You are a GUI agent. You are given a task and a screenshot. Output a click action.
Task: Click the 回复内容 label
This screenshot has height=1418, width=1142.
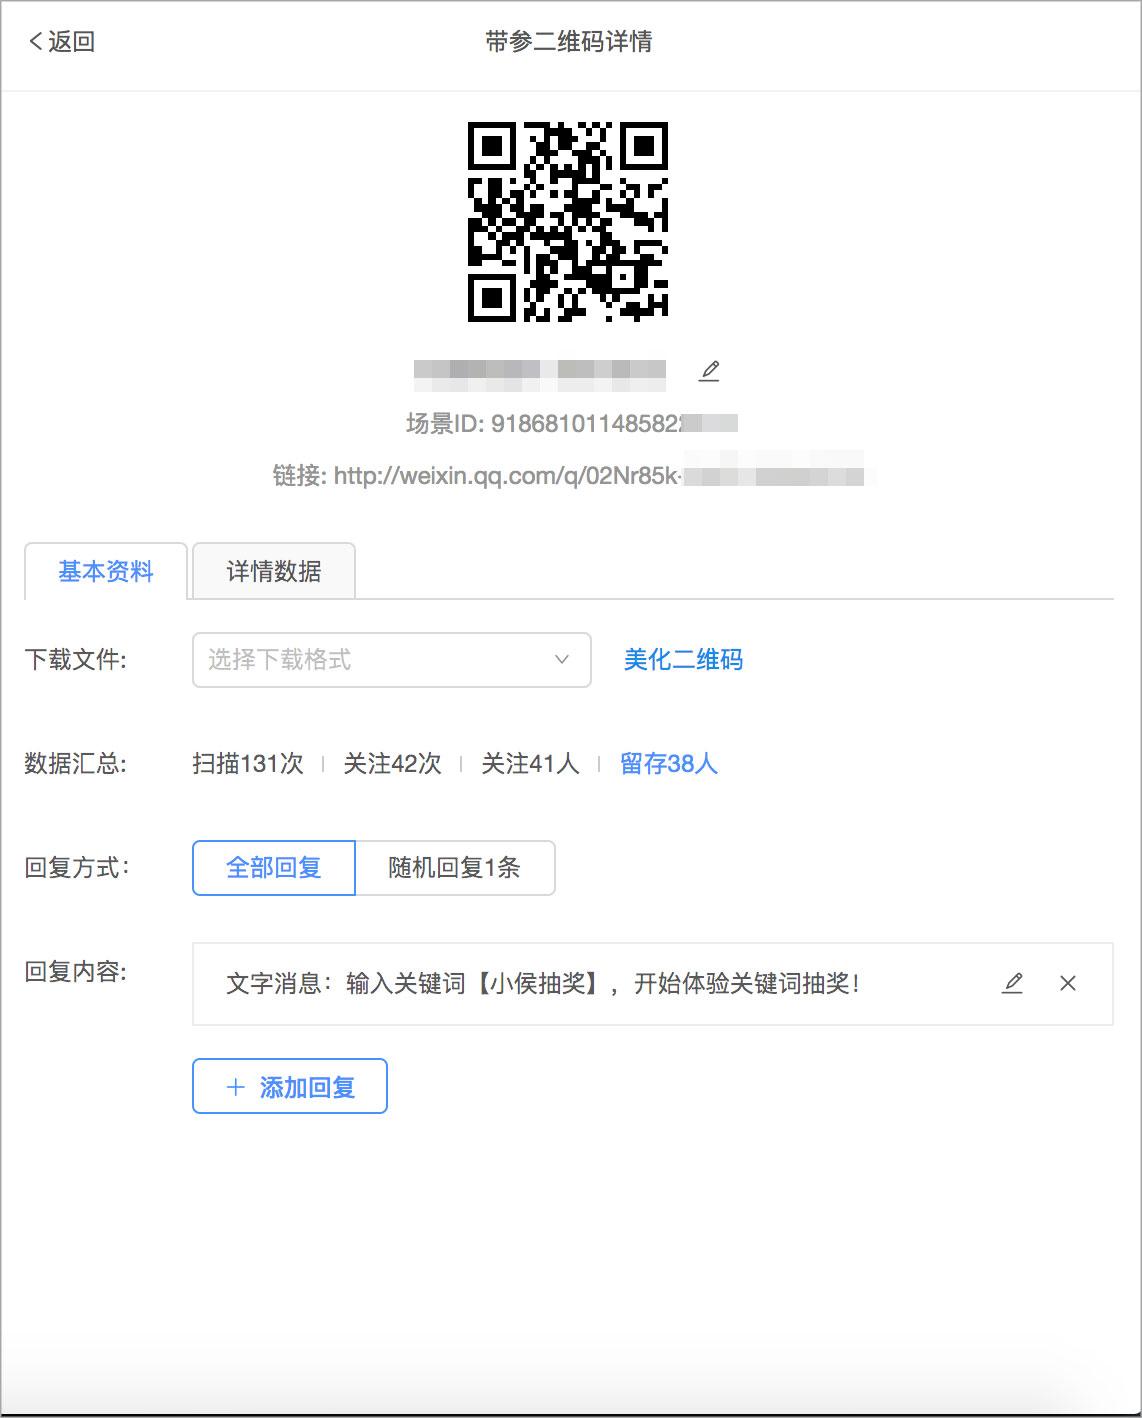[76, 972]
